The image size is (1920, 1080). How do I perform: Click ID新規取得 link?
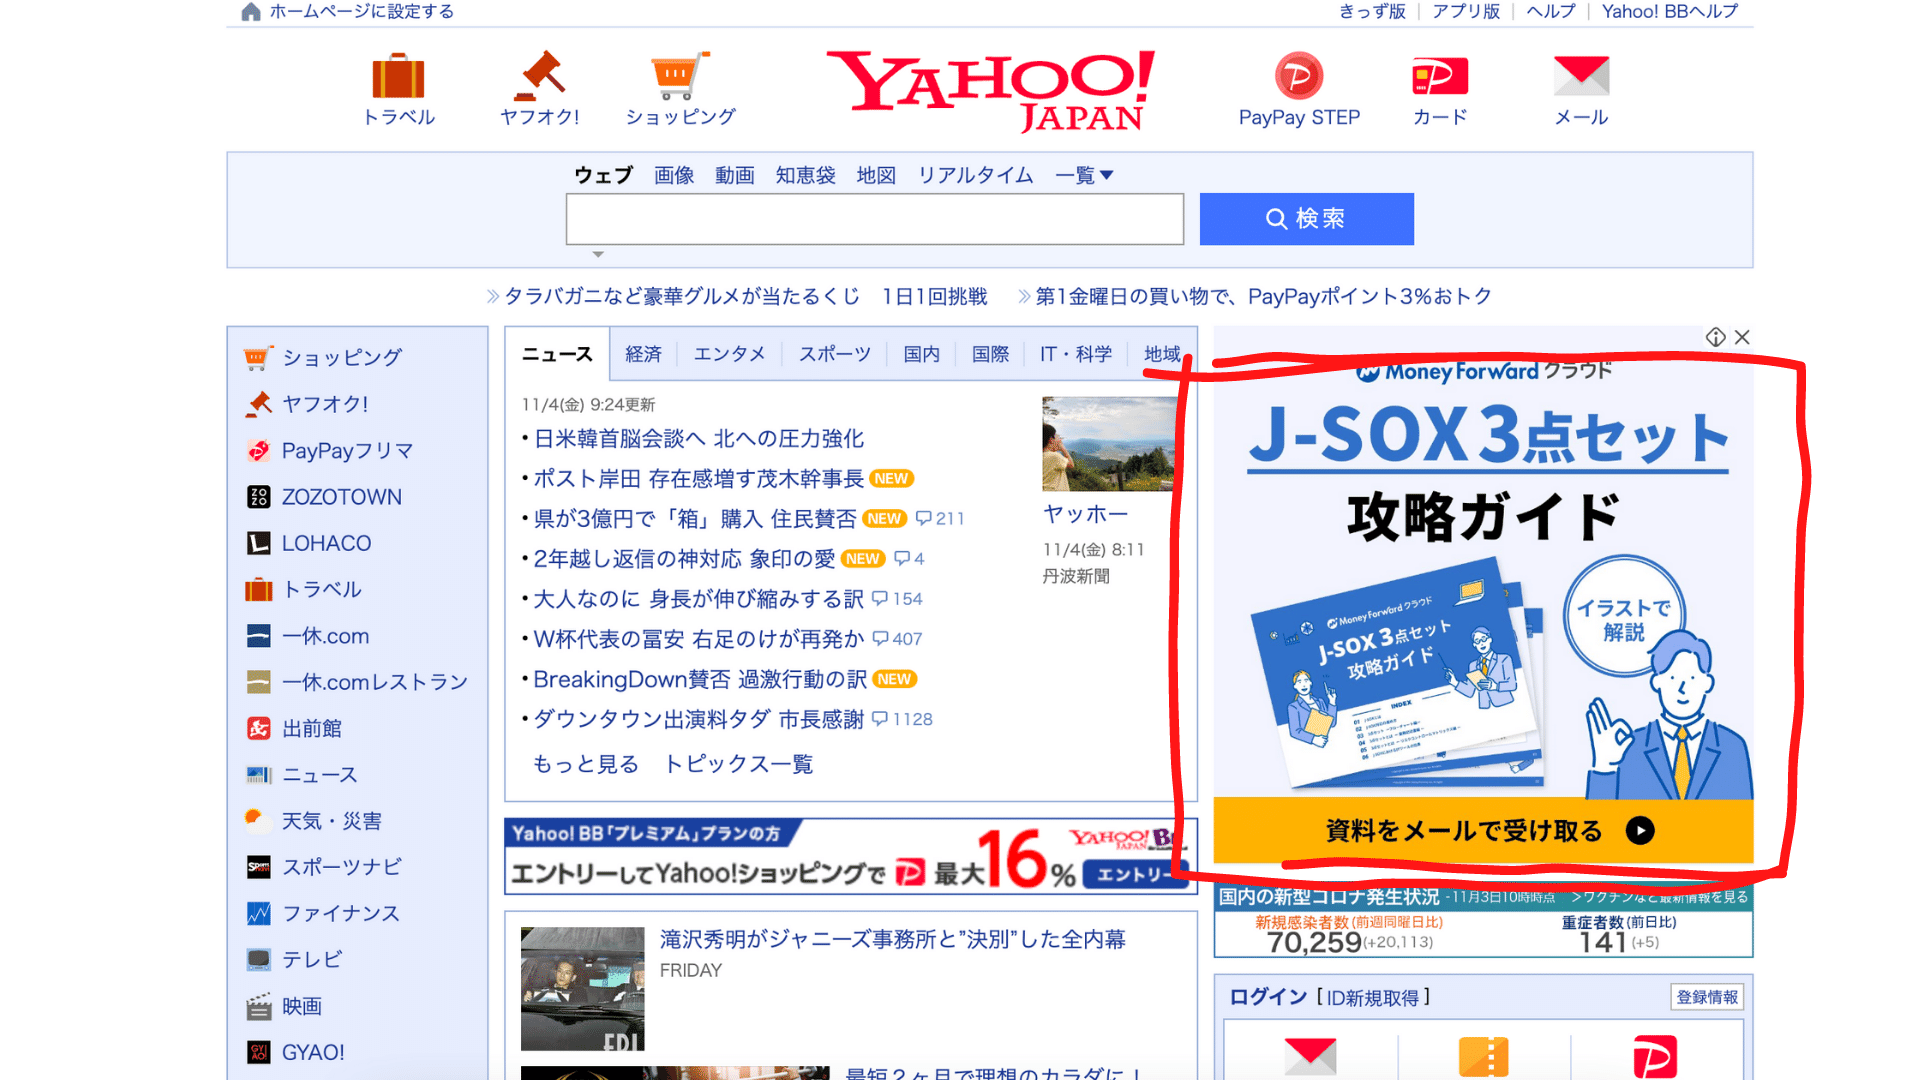[x=1373, y=997]
